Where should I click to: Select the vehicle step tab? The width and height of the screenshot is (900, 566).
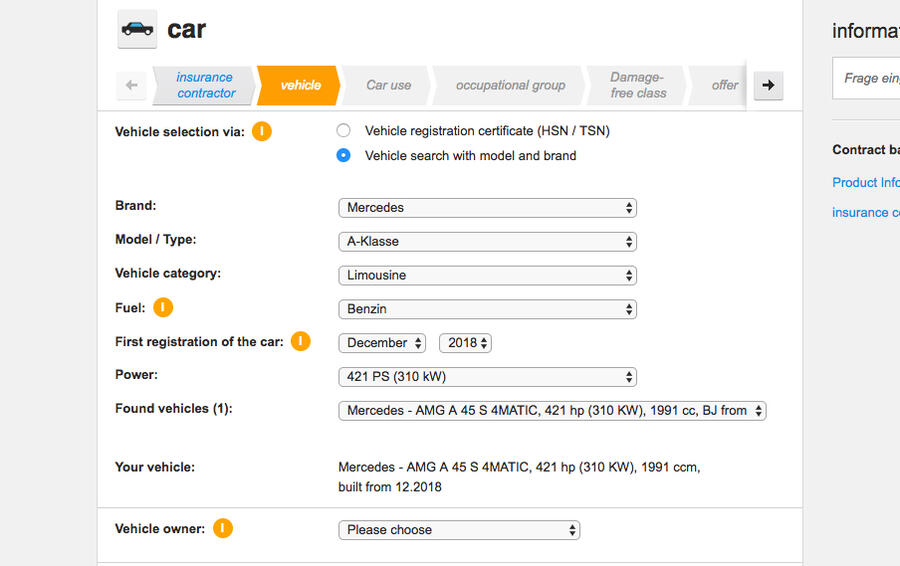[300, 85]
